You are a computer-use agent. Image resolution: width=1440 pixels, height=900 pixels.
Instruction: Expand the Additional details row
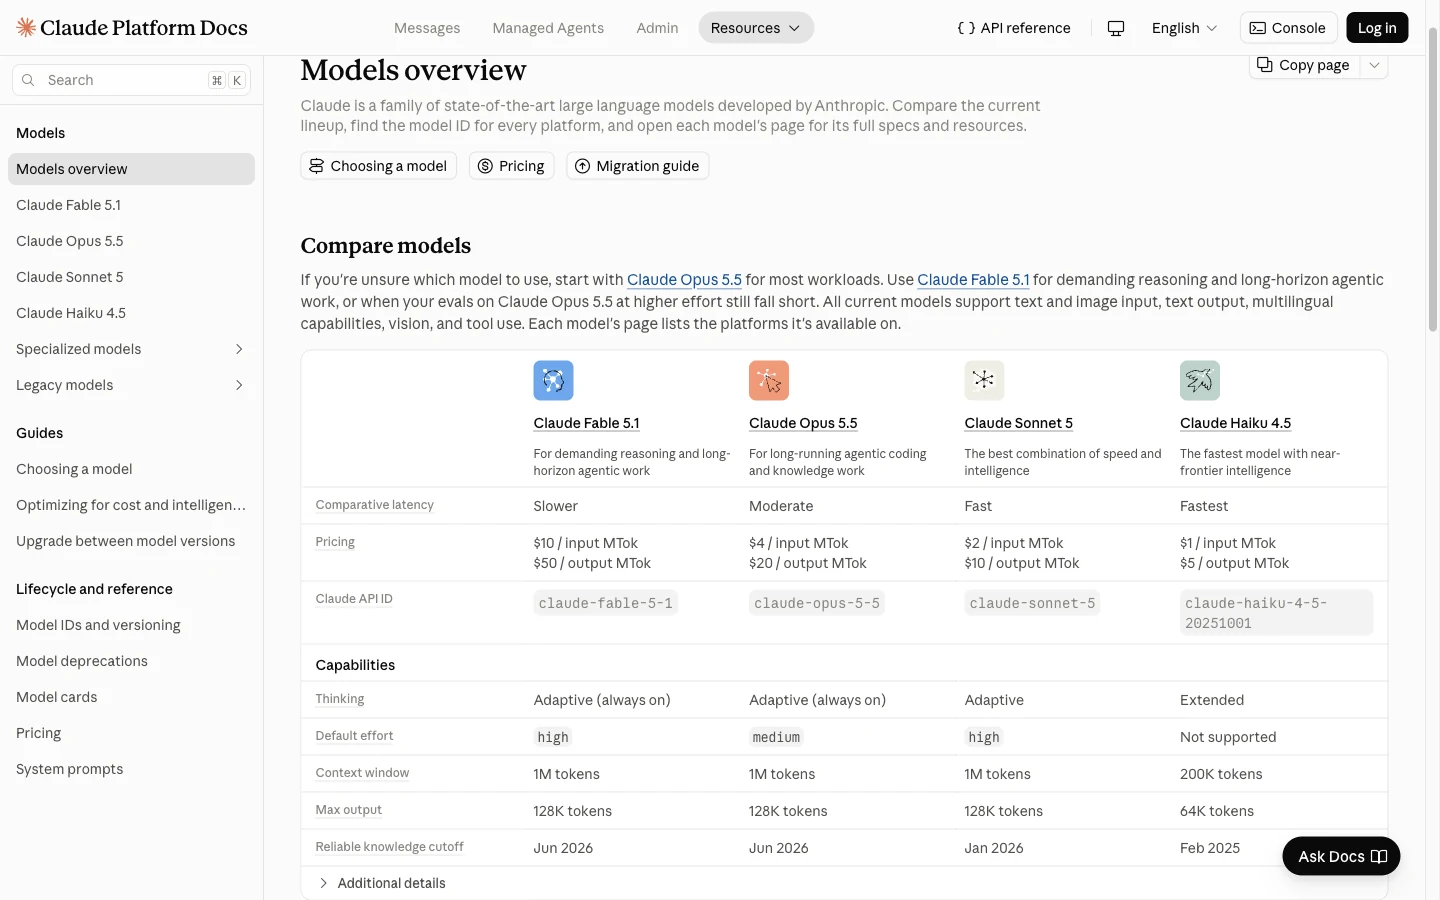click(382, 883)
